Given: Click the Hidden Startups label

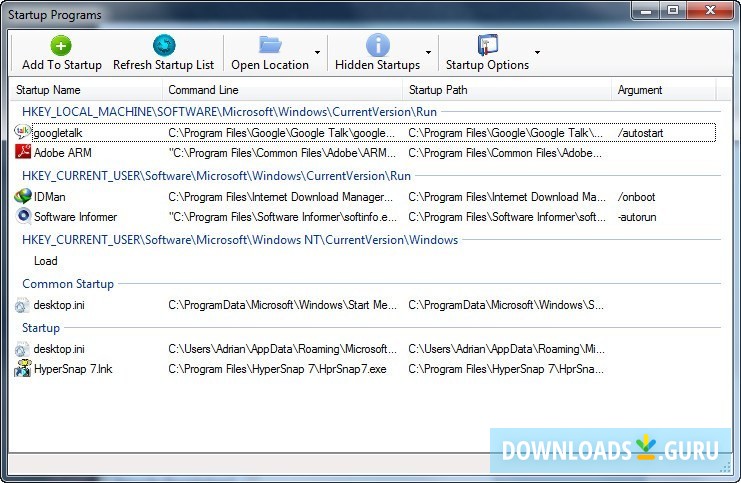Looking at the screenshot, I should [378, 65].
